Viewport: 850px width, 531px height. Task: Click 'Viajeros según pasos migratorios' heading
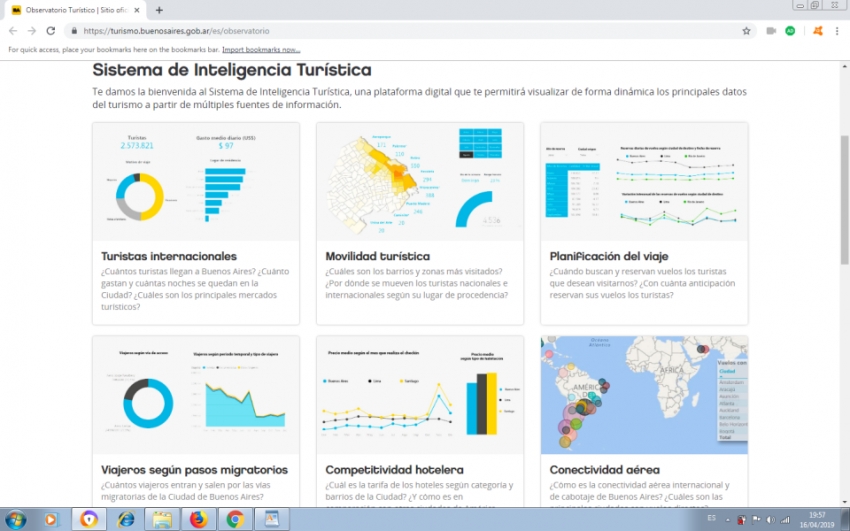pyautogui.click(x=194, y=470)
